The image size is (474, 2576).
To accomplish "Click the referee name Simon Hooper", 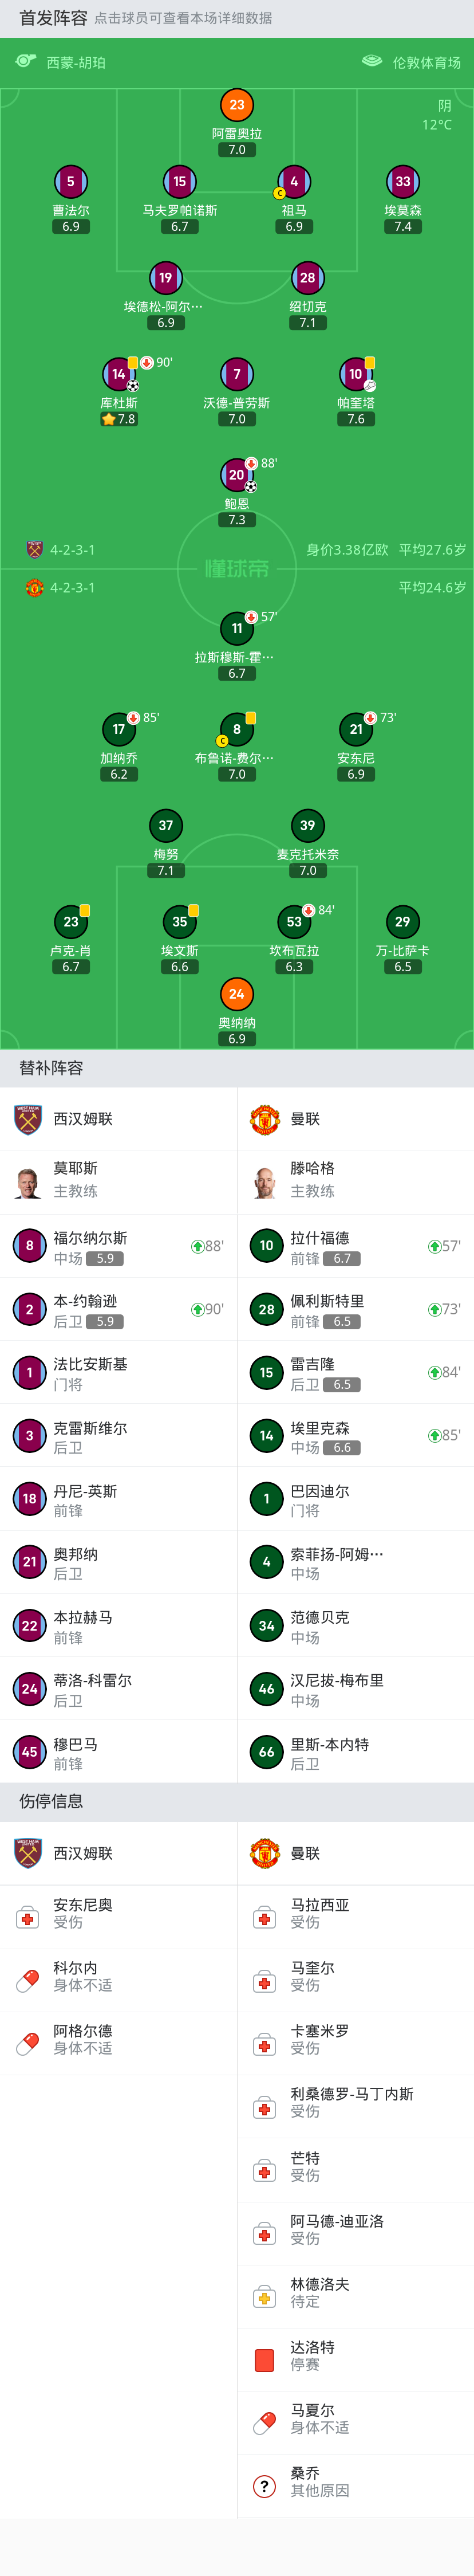I will pyautogui.click(x=76, y=62).
